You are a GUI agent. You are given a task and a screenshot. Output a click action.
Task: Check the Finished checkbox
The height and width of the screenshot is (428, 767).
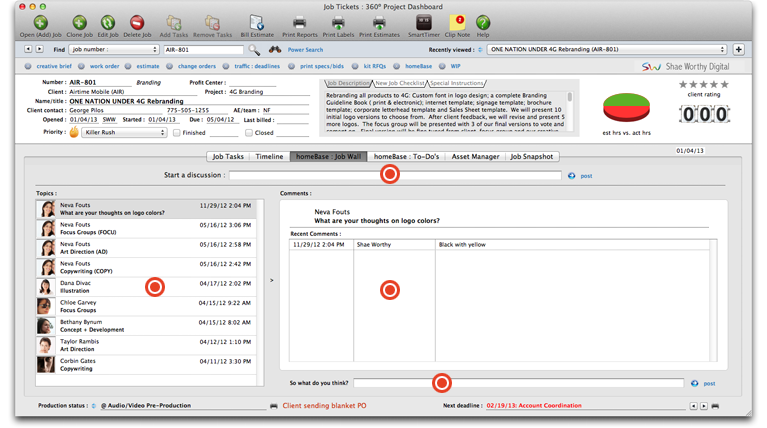click(x=177, y=132)
